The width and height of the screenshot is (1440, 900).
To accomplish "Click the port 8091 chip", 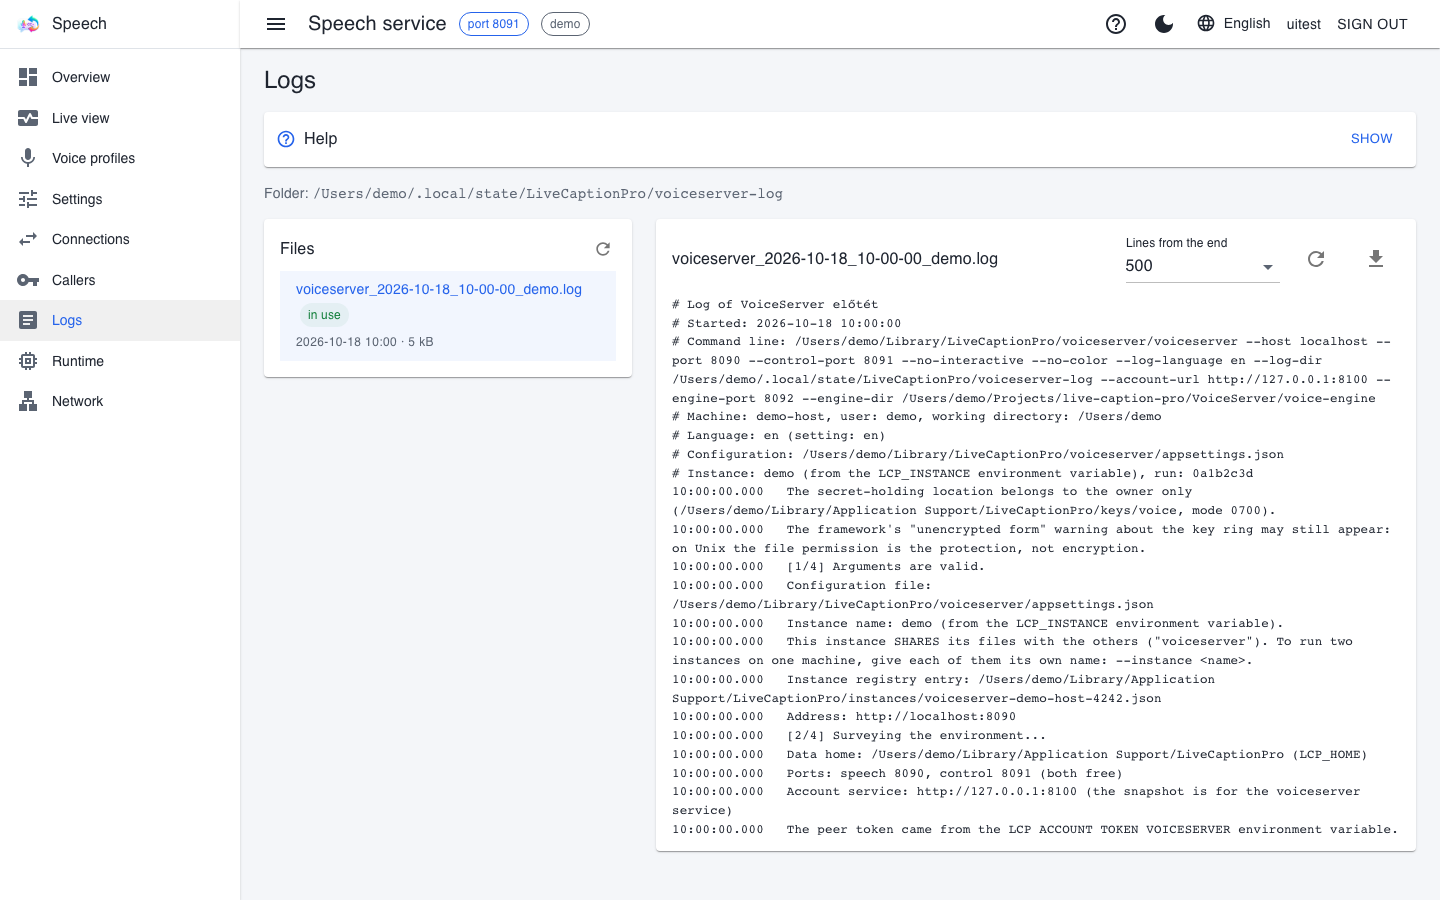I will coord(494,24).
